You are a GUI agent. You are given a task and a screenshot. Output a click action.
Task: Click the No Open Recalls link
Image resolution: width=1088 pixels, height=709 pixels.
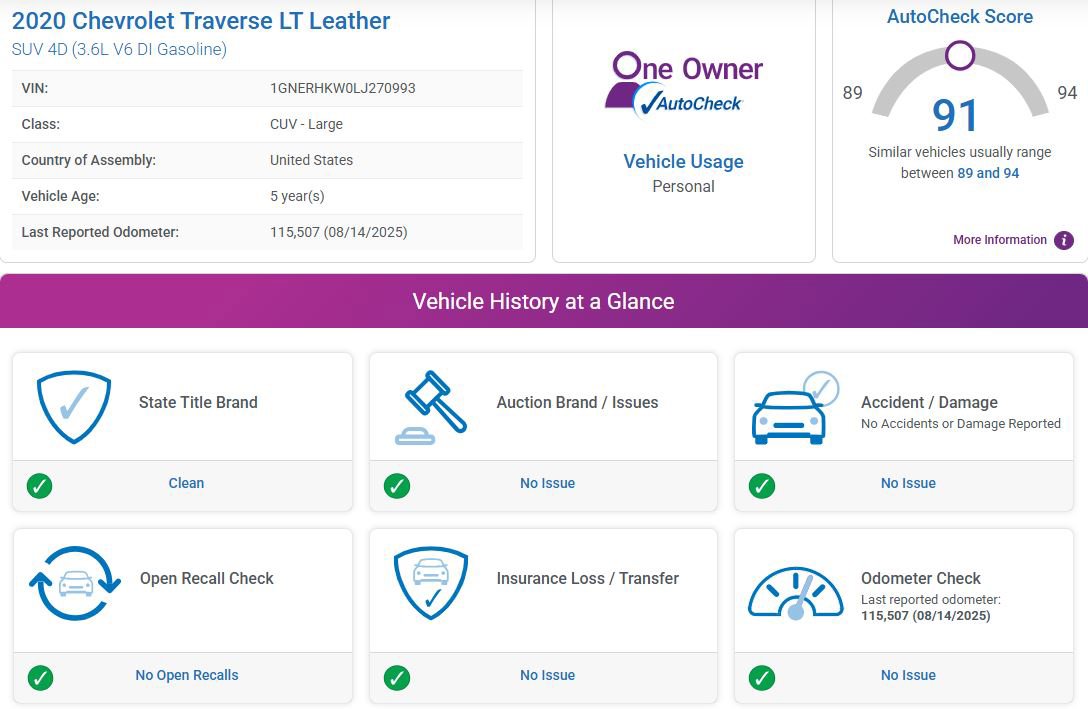187,675
